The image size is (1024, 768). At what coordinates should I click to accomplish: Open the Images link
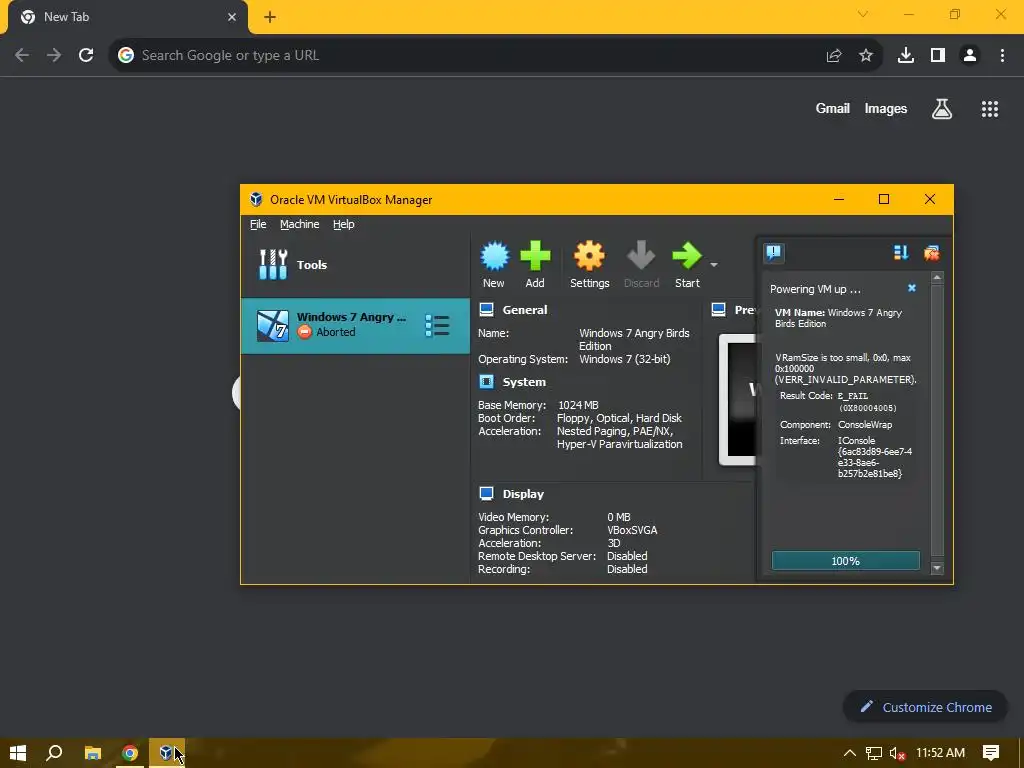coord(886,108)
